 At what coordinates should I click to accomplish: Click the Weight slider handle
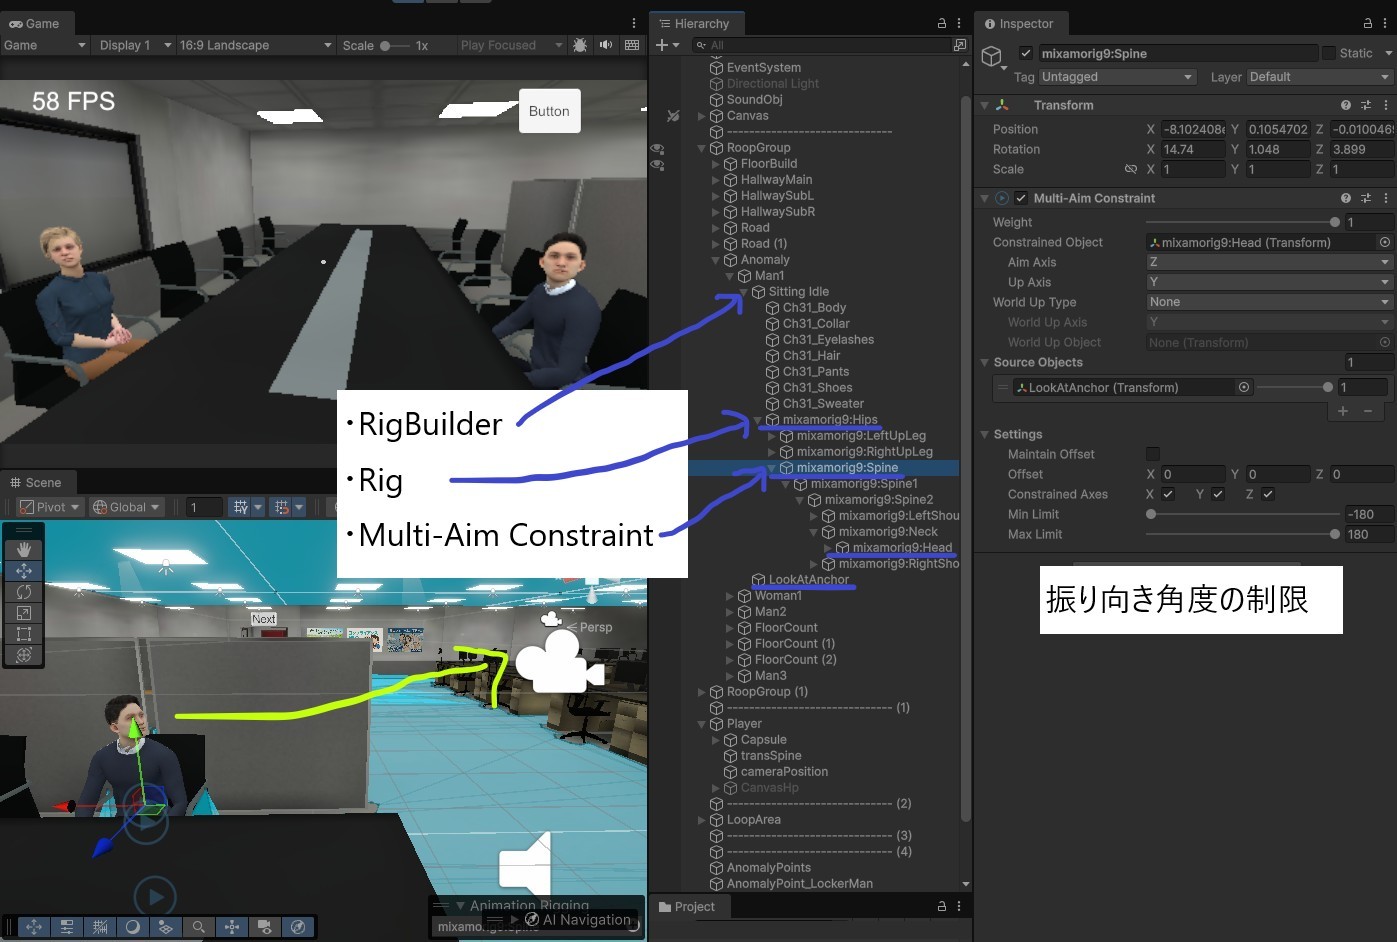tap(1335, 222)
